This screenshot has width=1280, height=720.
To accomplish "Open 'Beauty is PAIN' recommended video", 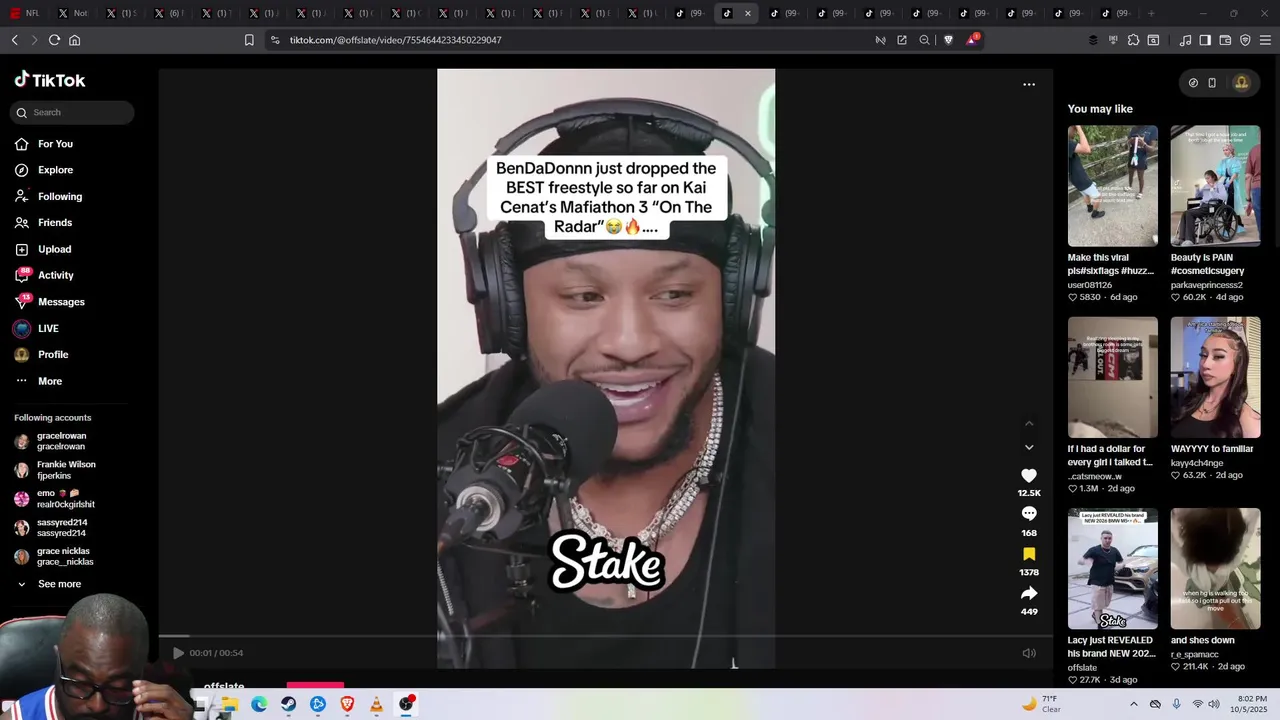I will coord(1215,186).
